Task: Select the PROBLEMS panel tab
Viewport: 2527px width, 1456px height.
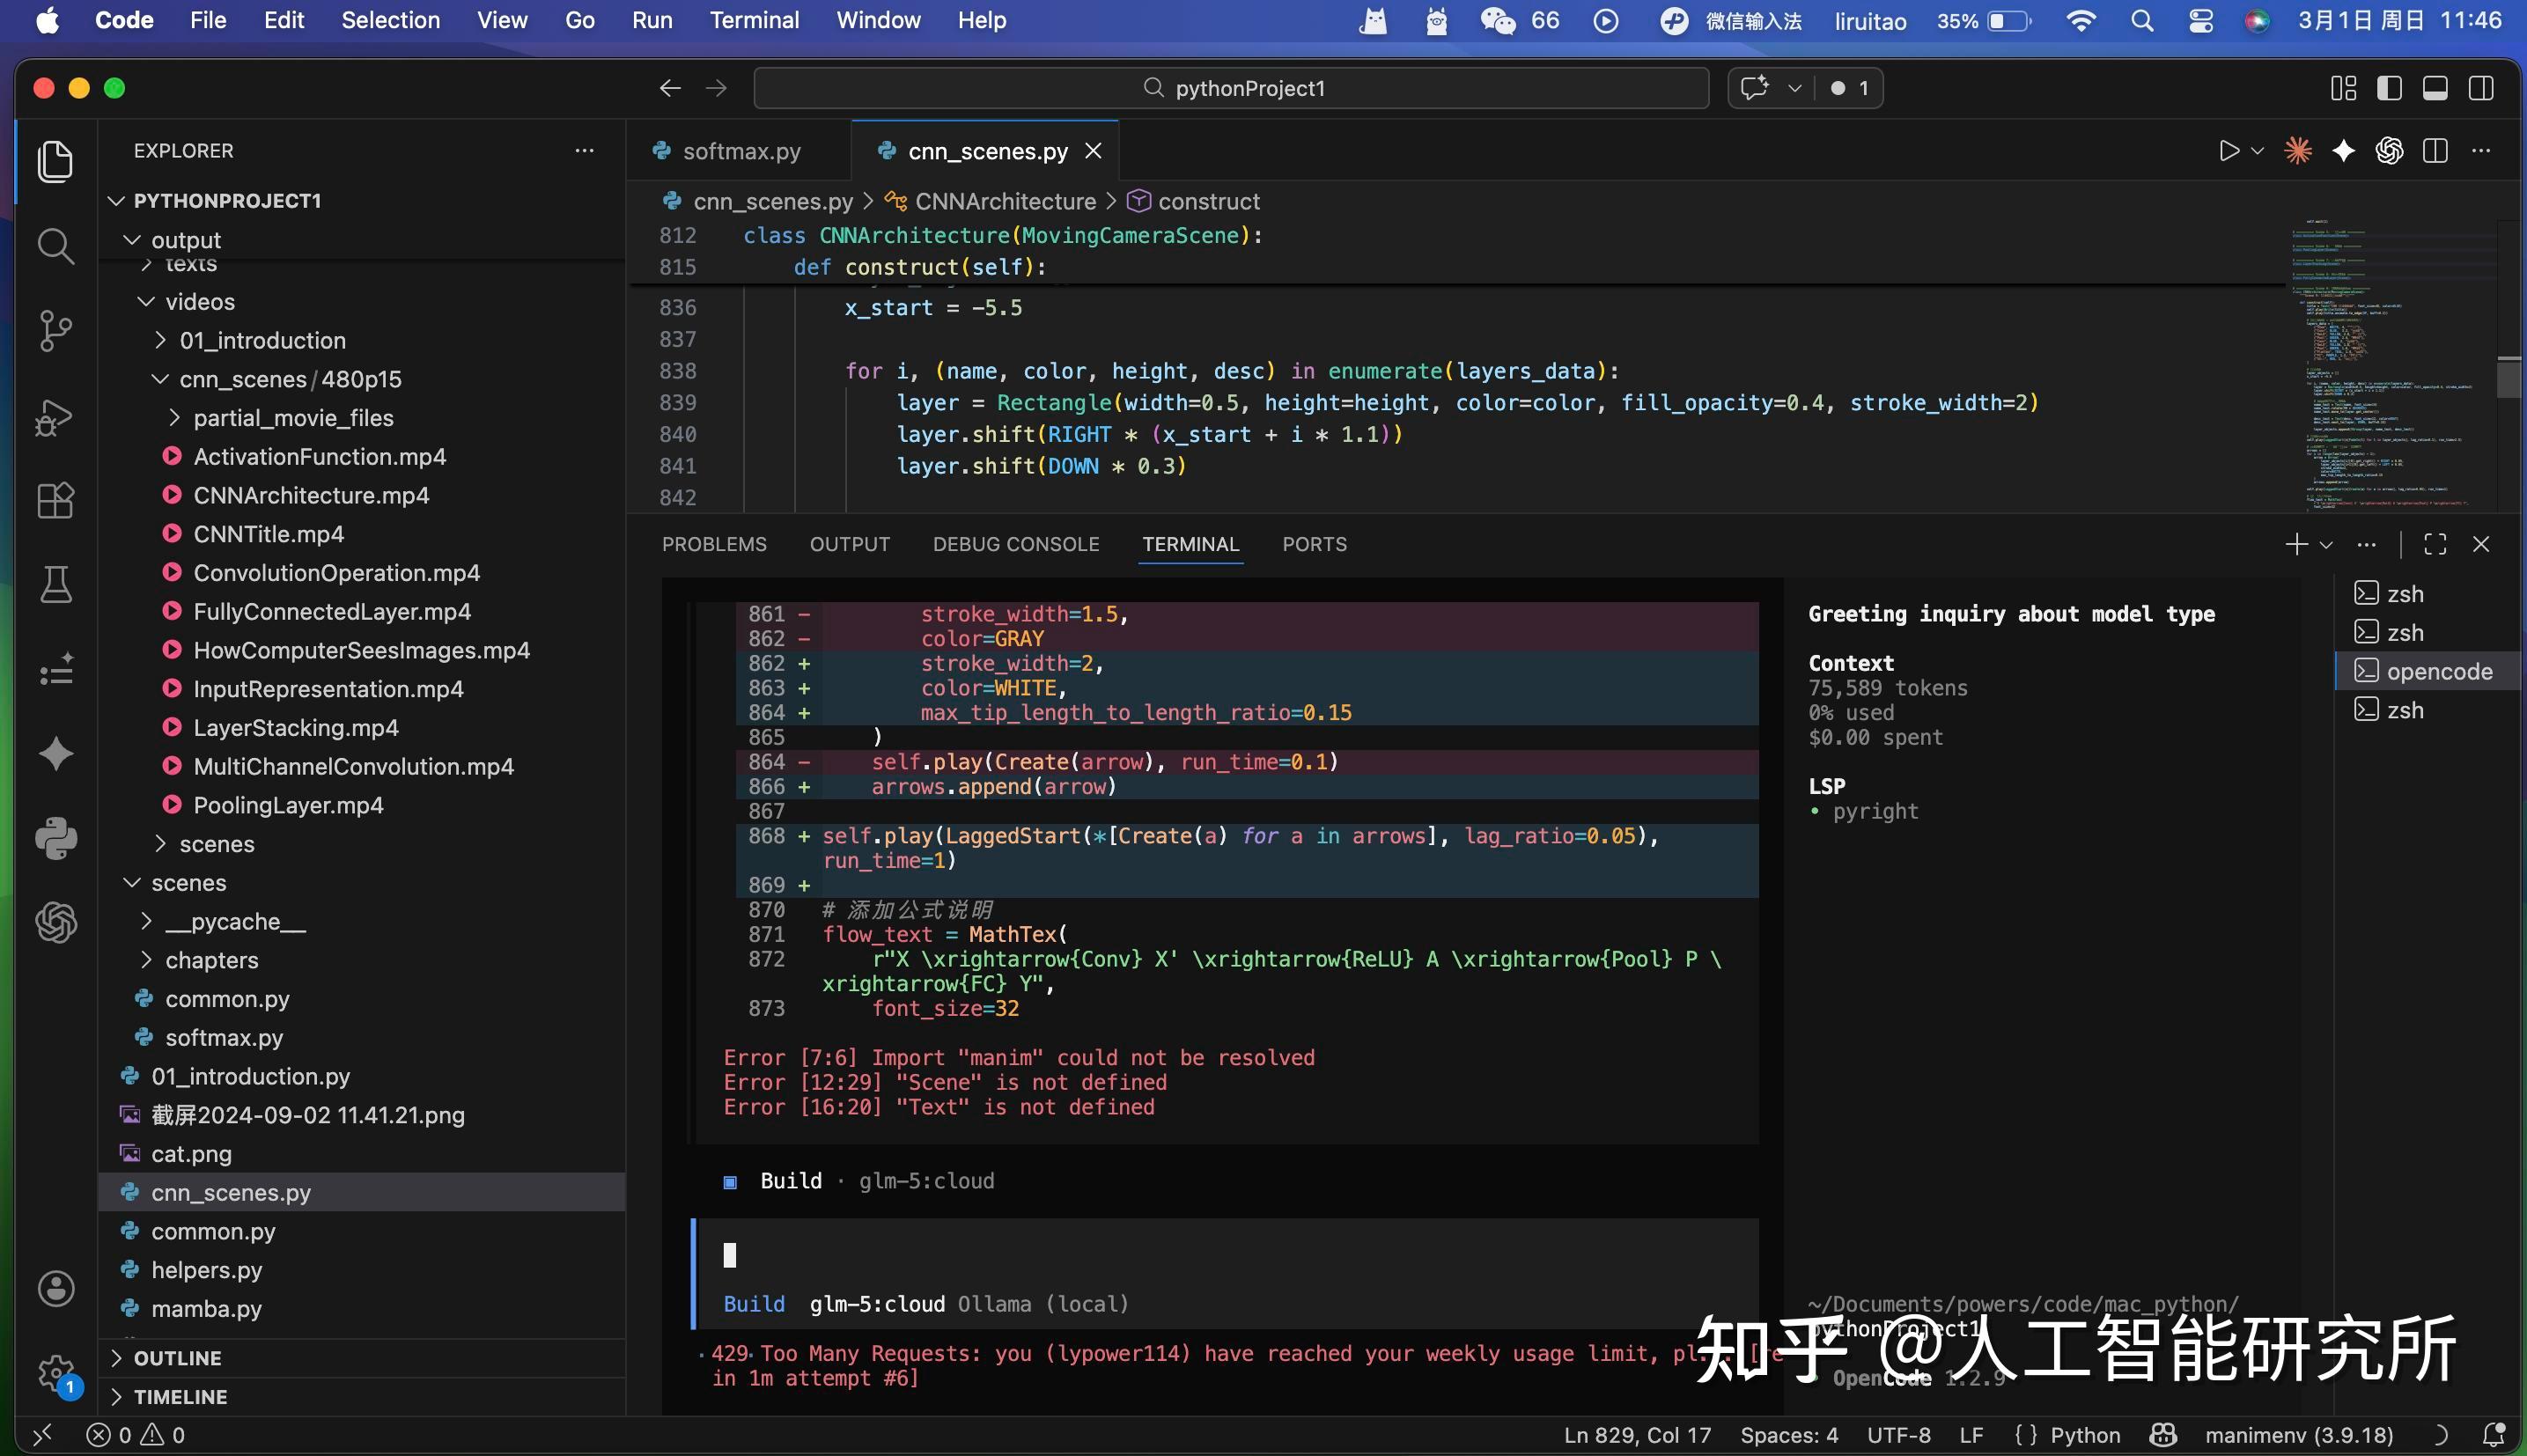Action: (714, 545)
